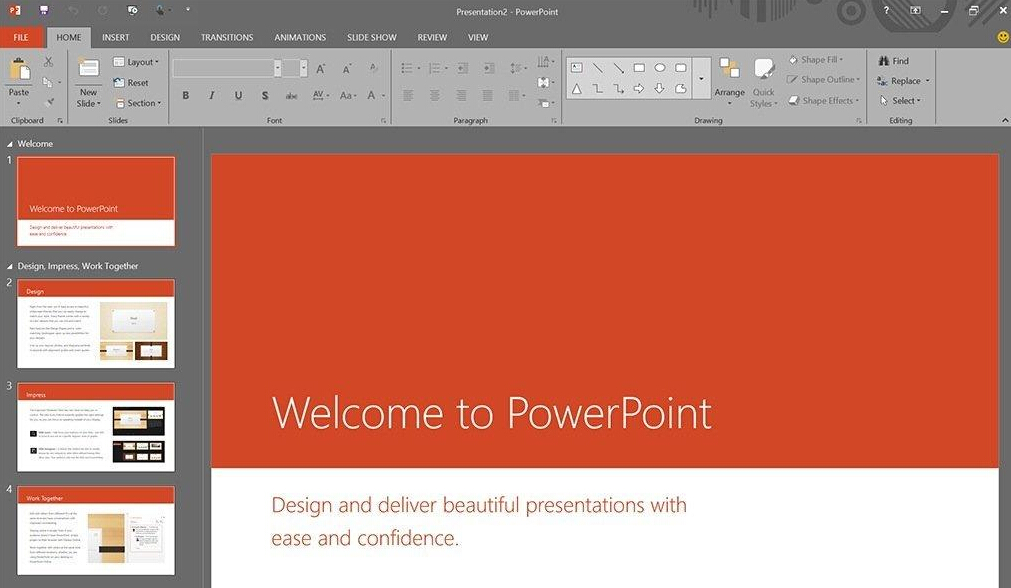Open the Arrange menu
The height and width of the screenshot is (588, 1011).
[730, 80]
